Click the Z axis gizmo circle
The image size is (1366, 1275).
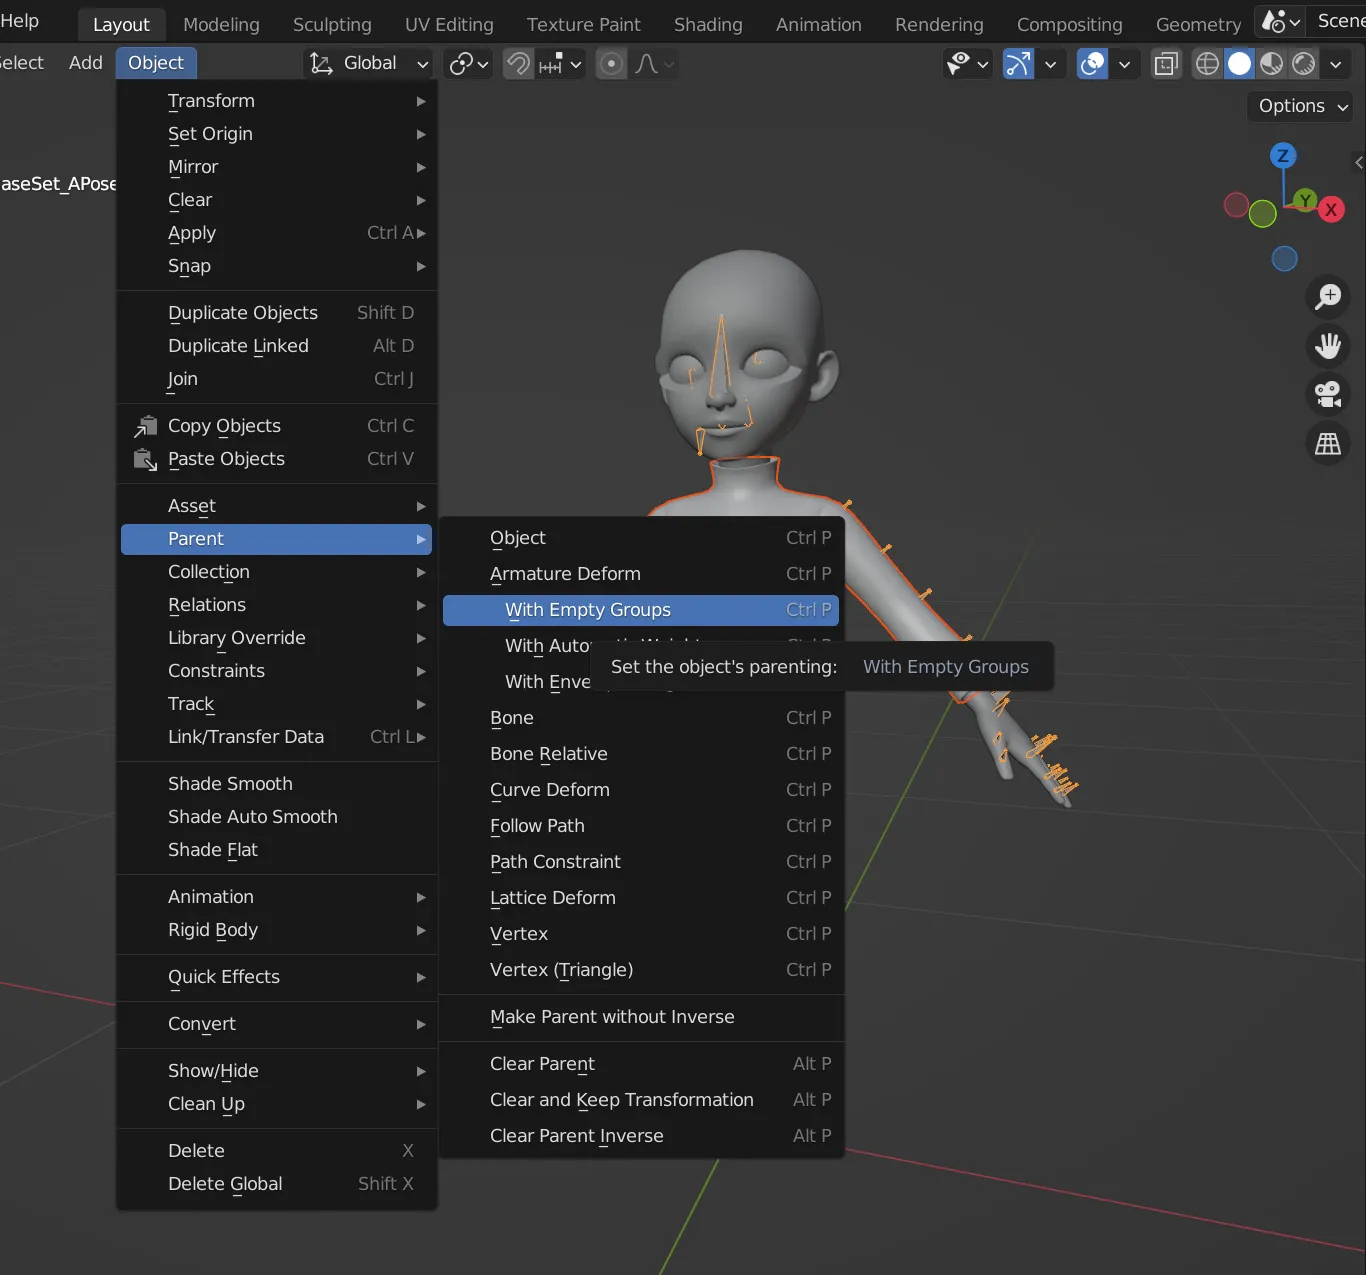click(x=1283, y=155)
